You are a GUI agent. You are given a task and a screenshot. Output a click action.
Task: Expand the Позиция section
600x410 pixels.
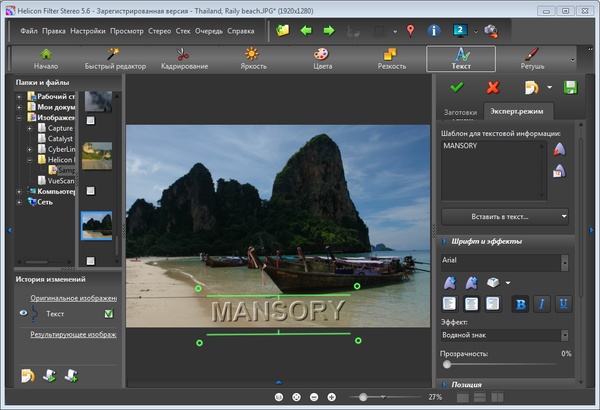(444, 384)
